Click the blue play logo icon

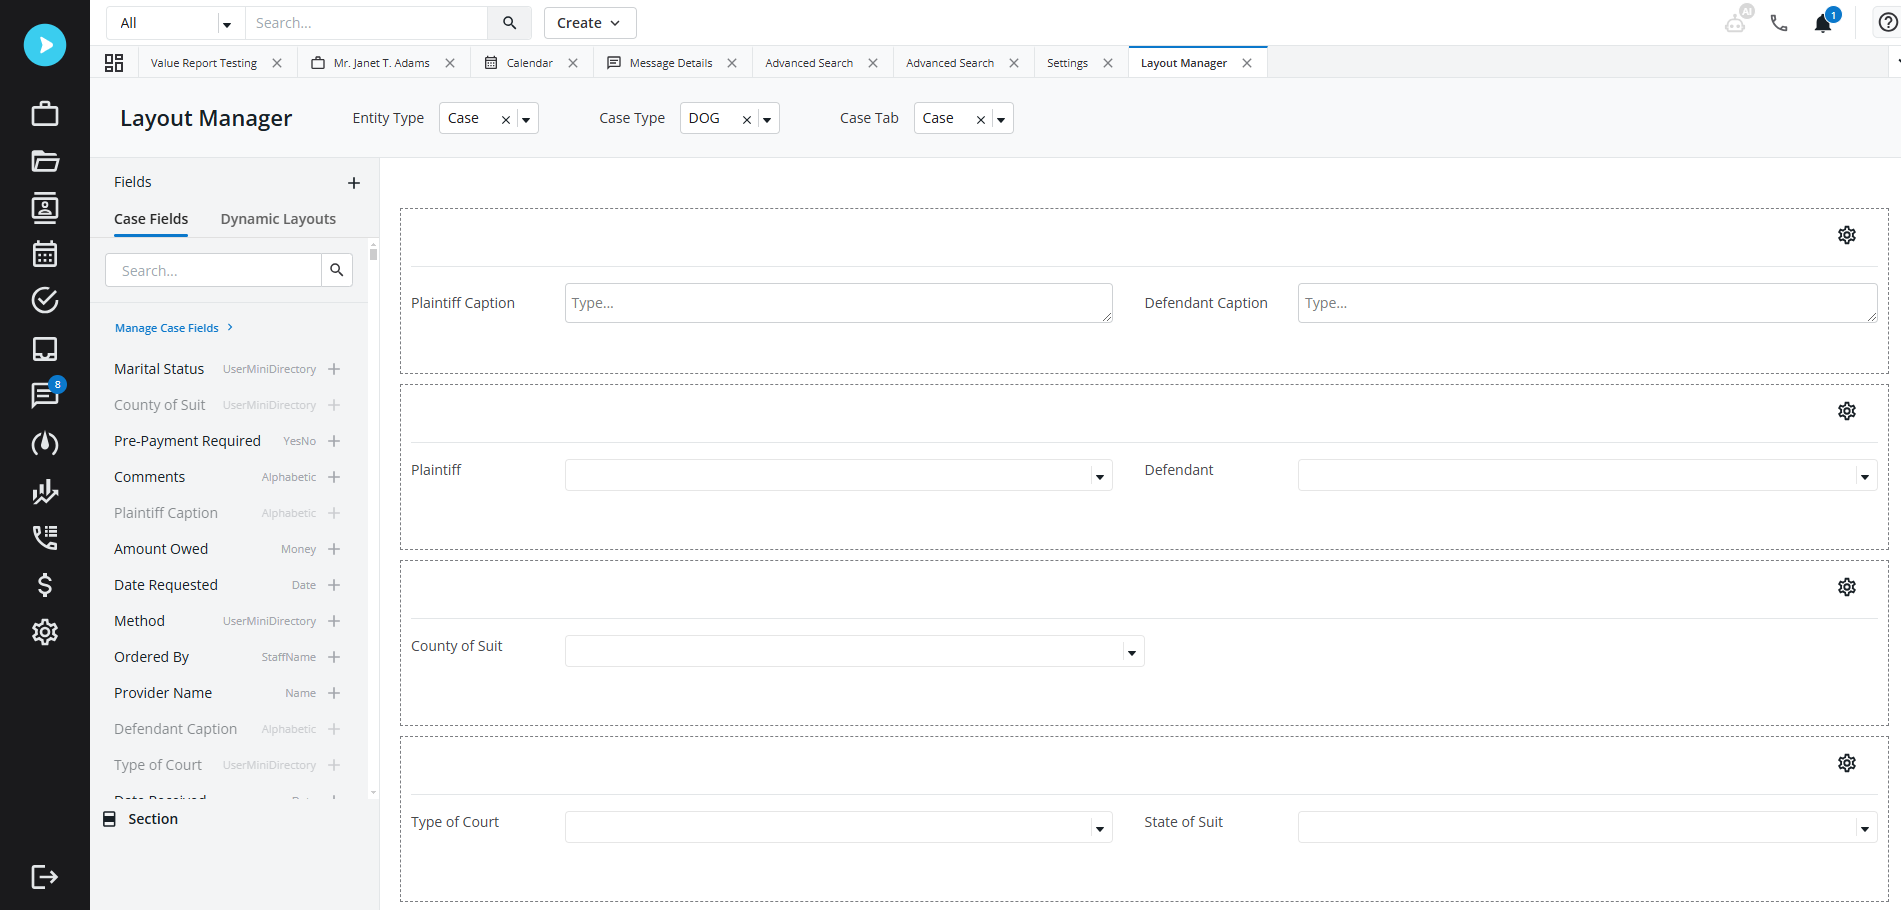pyautogui.click(x=45, y=45)
